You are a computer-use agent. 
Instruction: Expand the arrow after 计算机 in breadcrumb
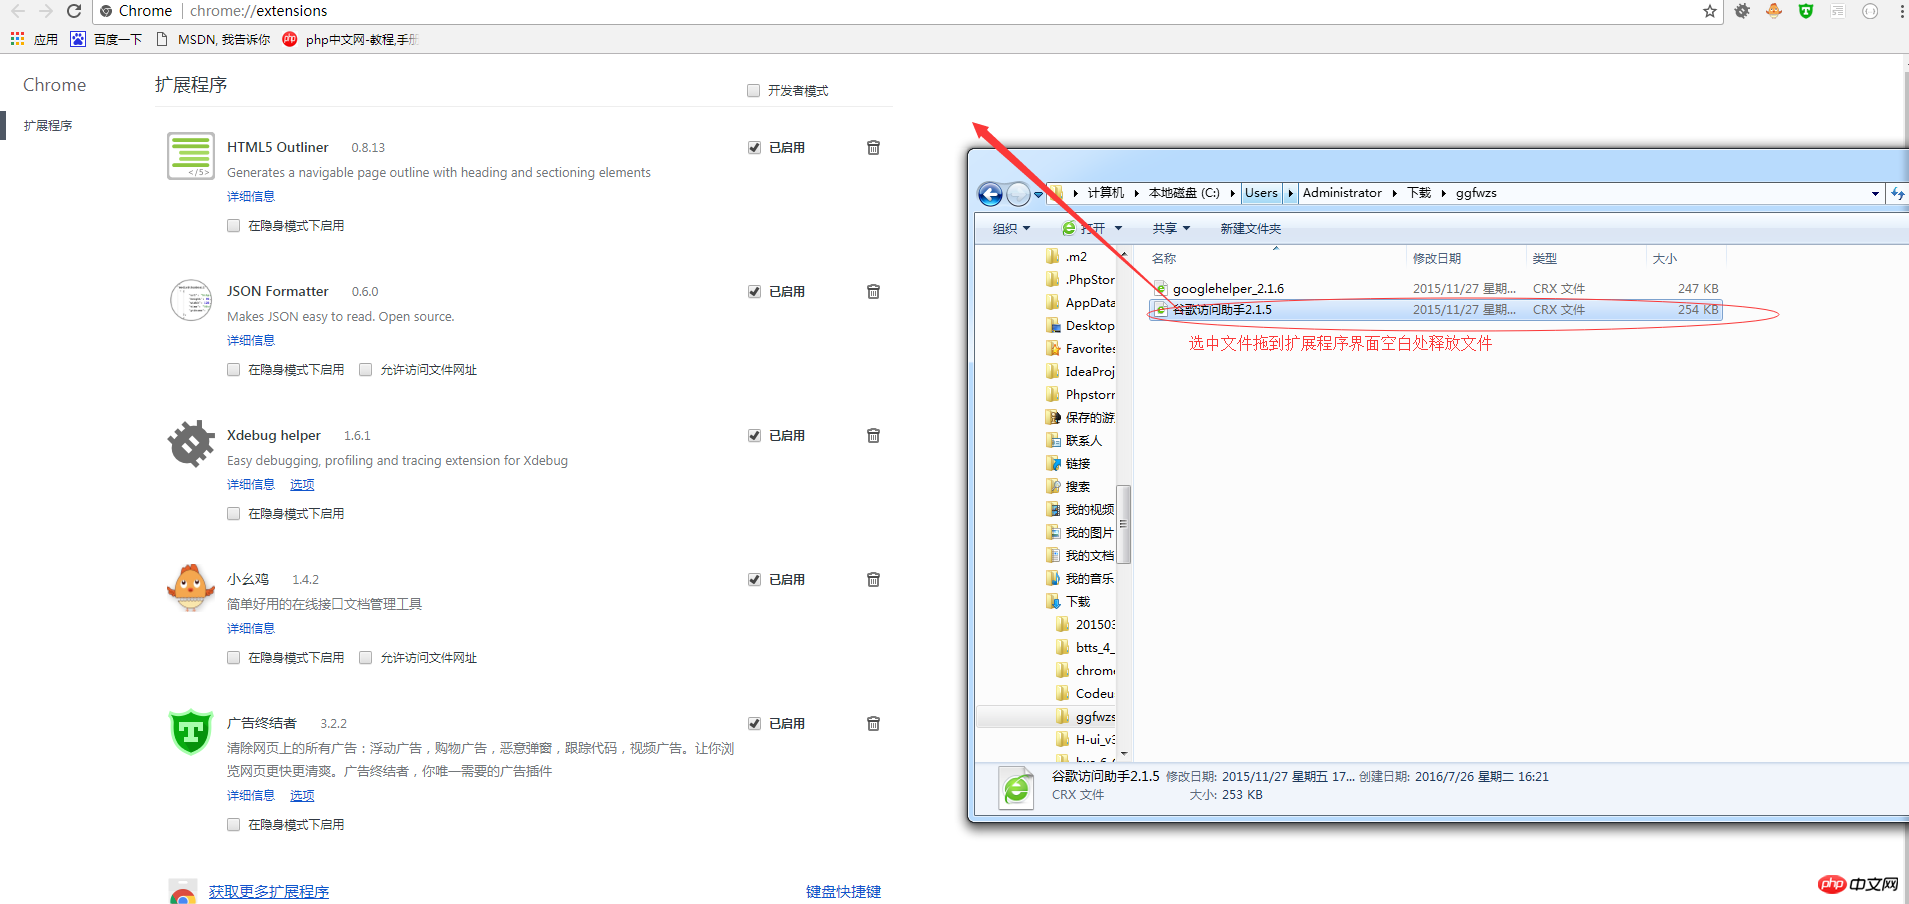pyautogui.click(x=1136, y=193)
